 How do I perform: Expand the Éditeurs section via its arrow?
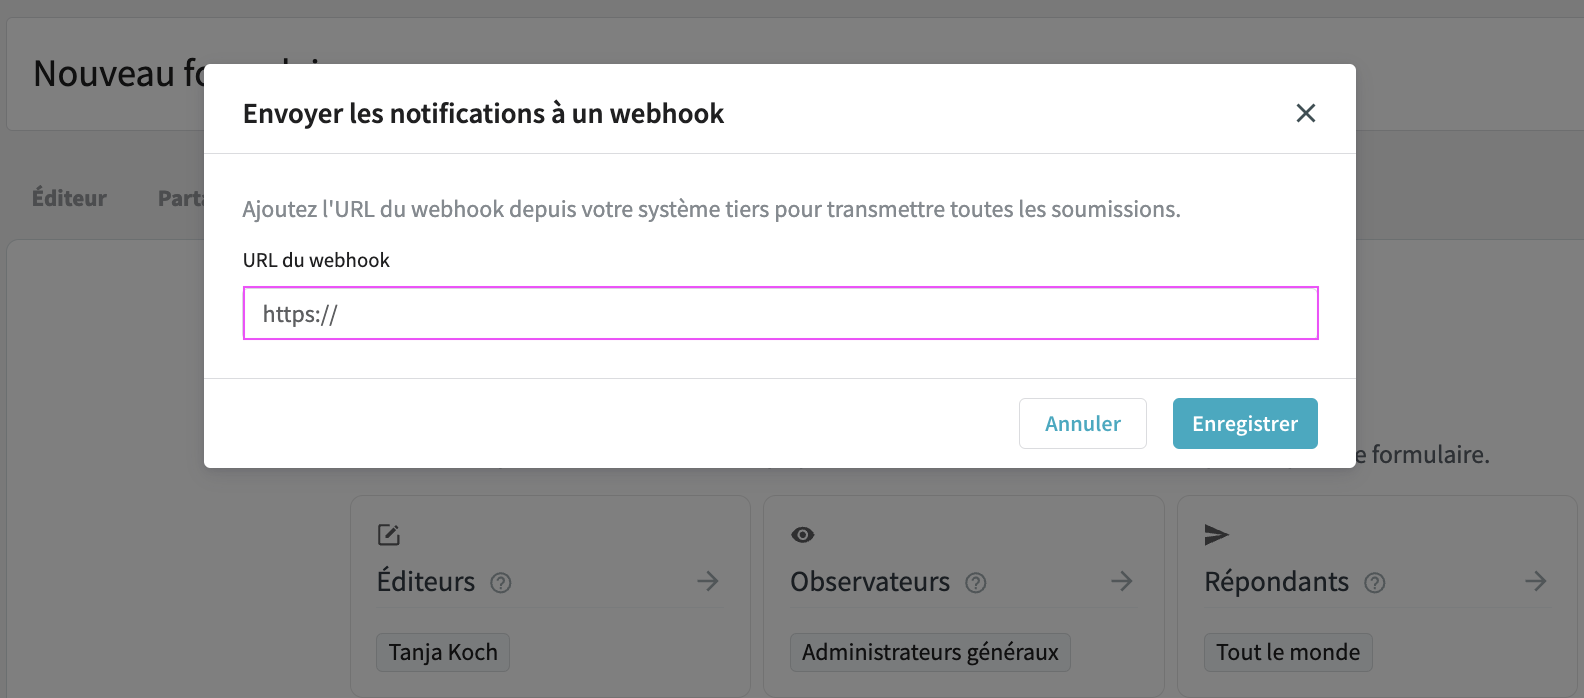pyautogui.click(x=709, y=581)
